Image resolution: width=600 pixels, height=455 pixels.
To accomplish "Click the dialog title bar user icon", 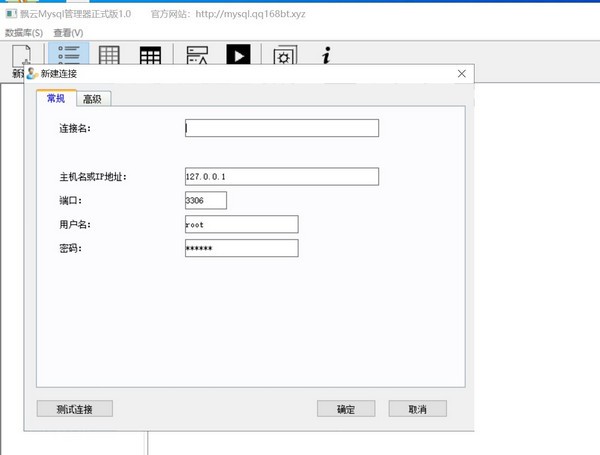I will [x=32, y=74].
